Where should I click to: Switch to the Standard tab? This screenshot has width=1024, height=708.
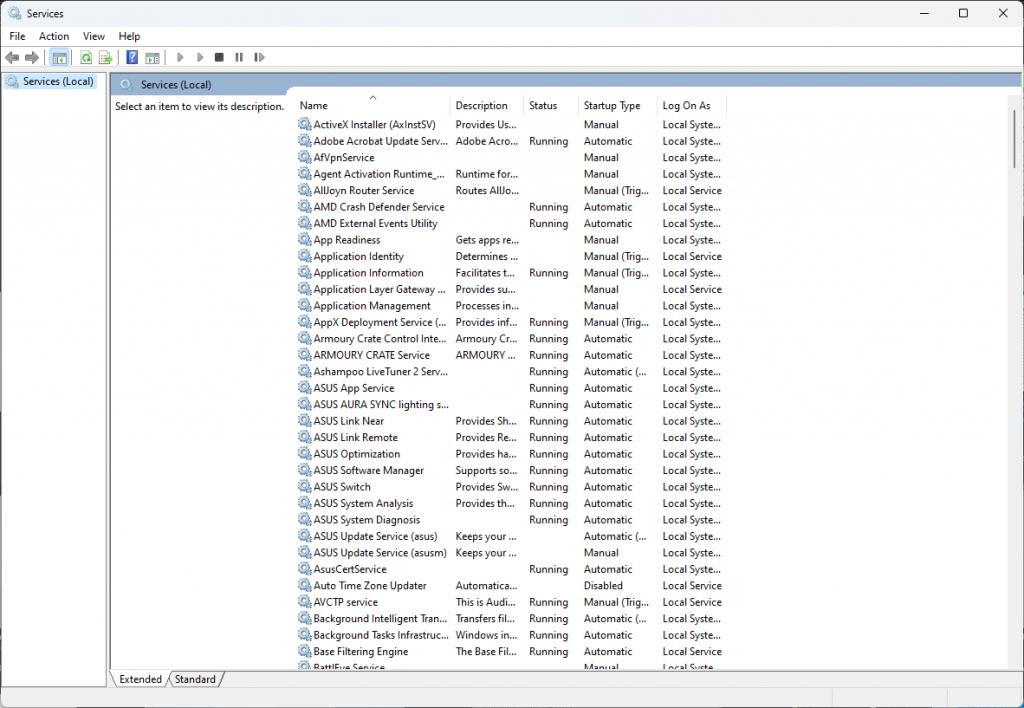[x=195, y=679]
